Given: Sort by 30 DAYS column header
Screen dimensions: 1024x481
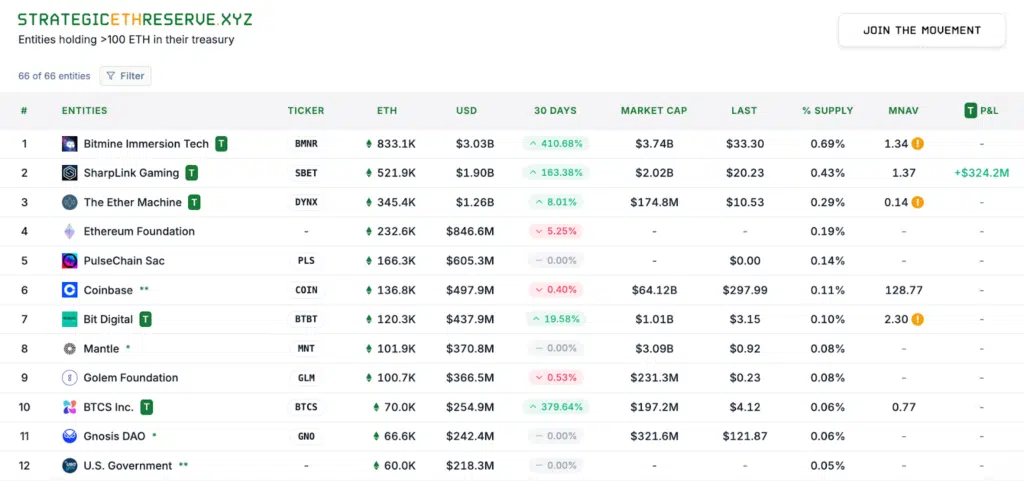Looking at the screenshot, I should tap(556, 111).
